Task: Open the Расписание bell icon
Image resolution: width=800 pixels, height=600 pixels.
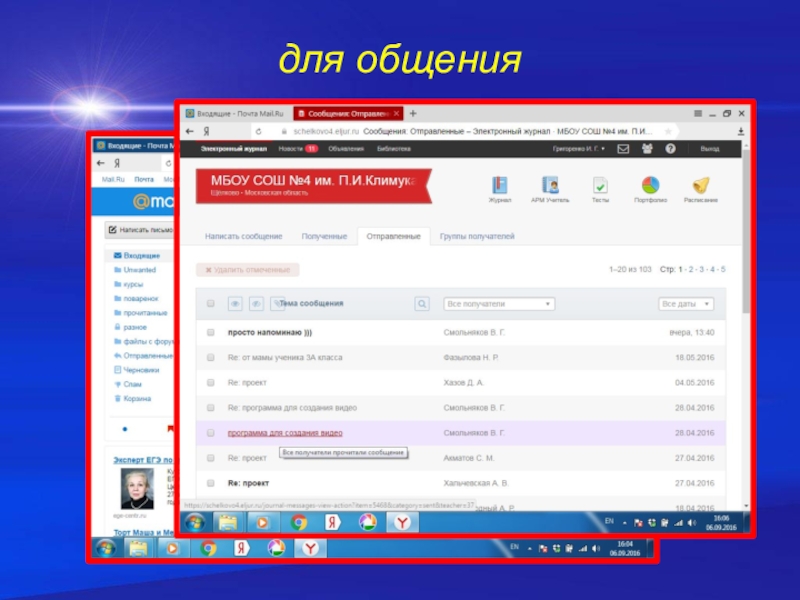Action: pyautogui.click(x=701, y=185)
